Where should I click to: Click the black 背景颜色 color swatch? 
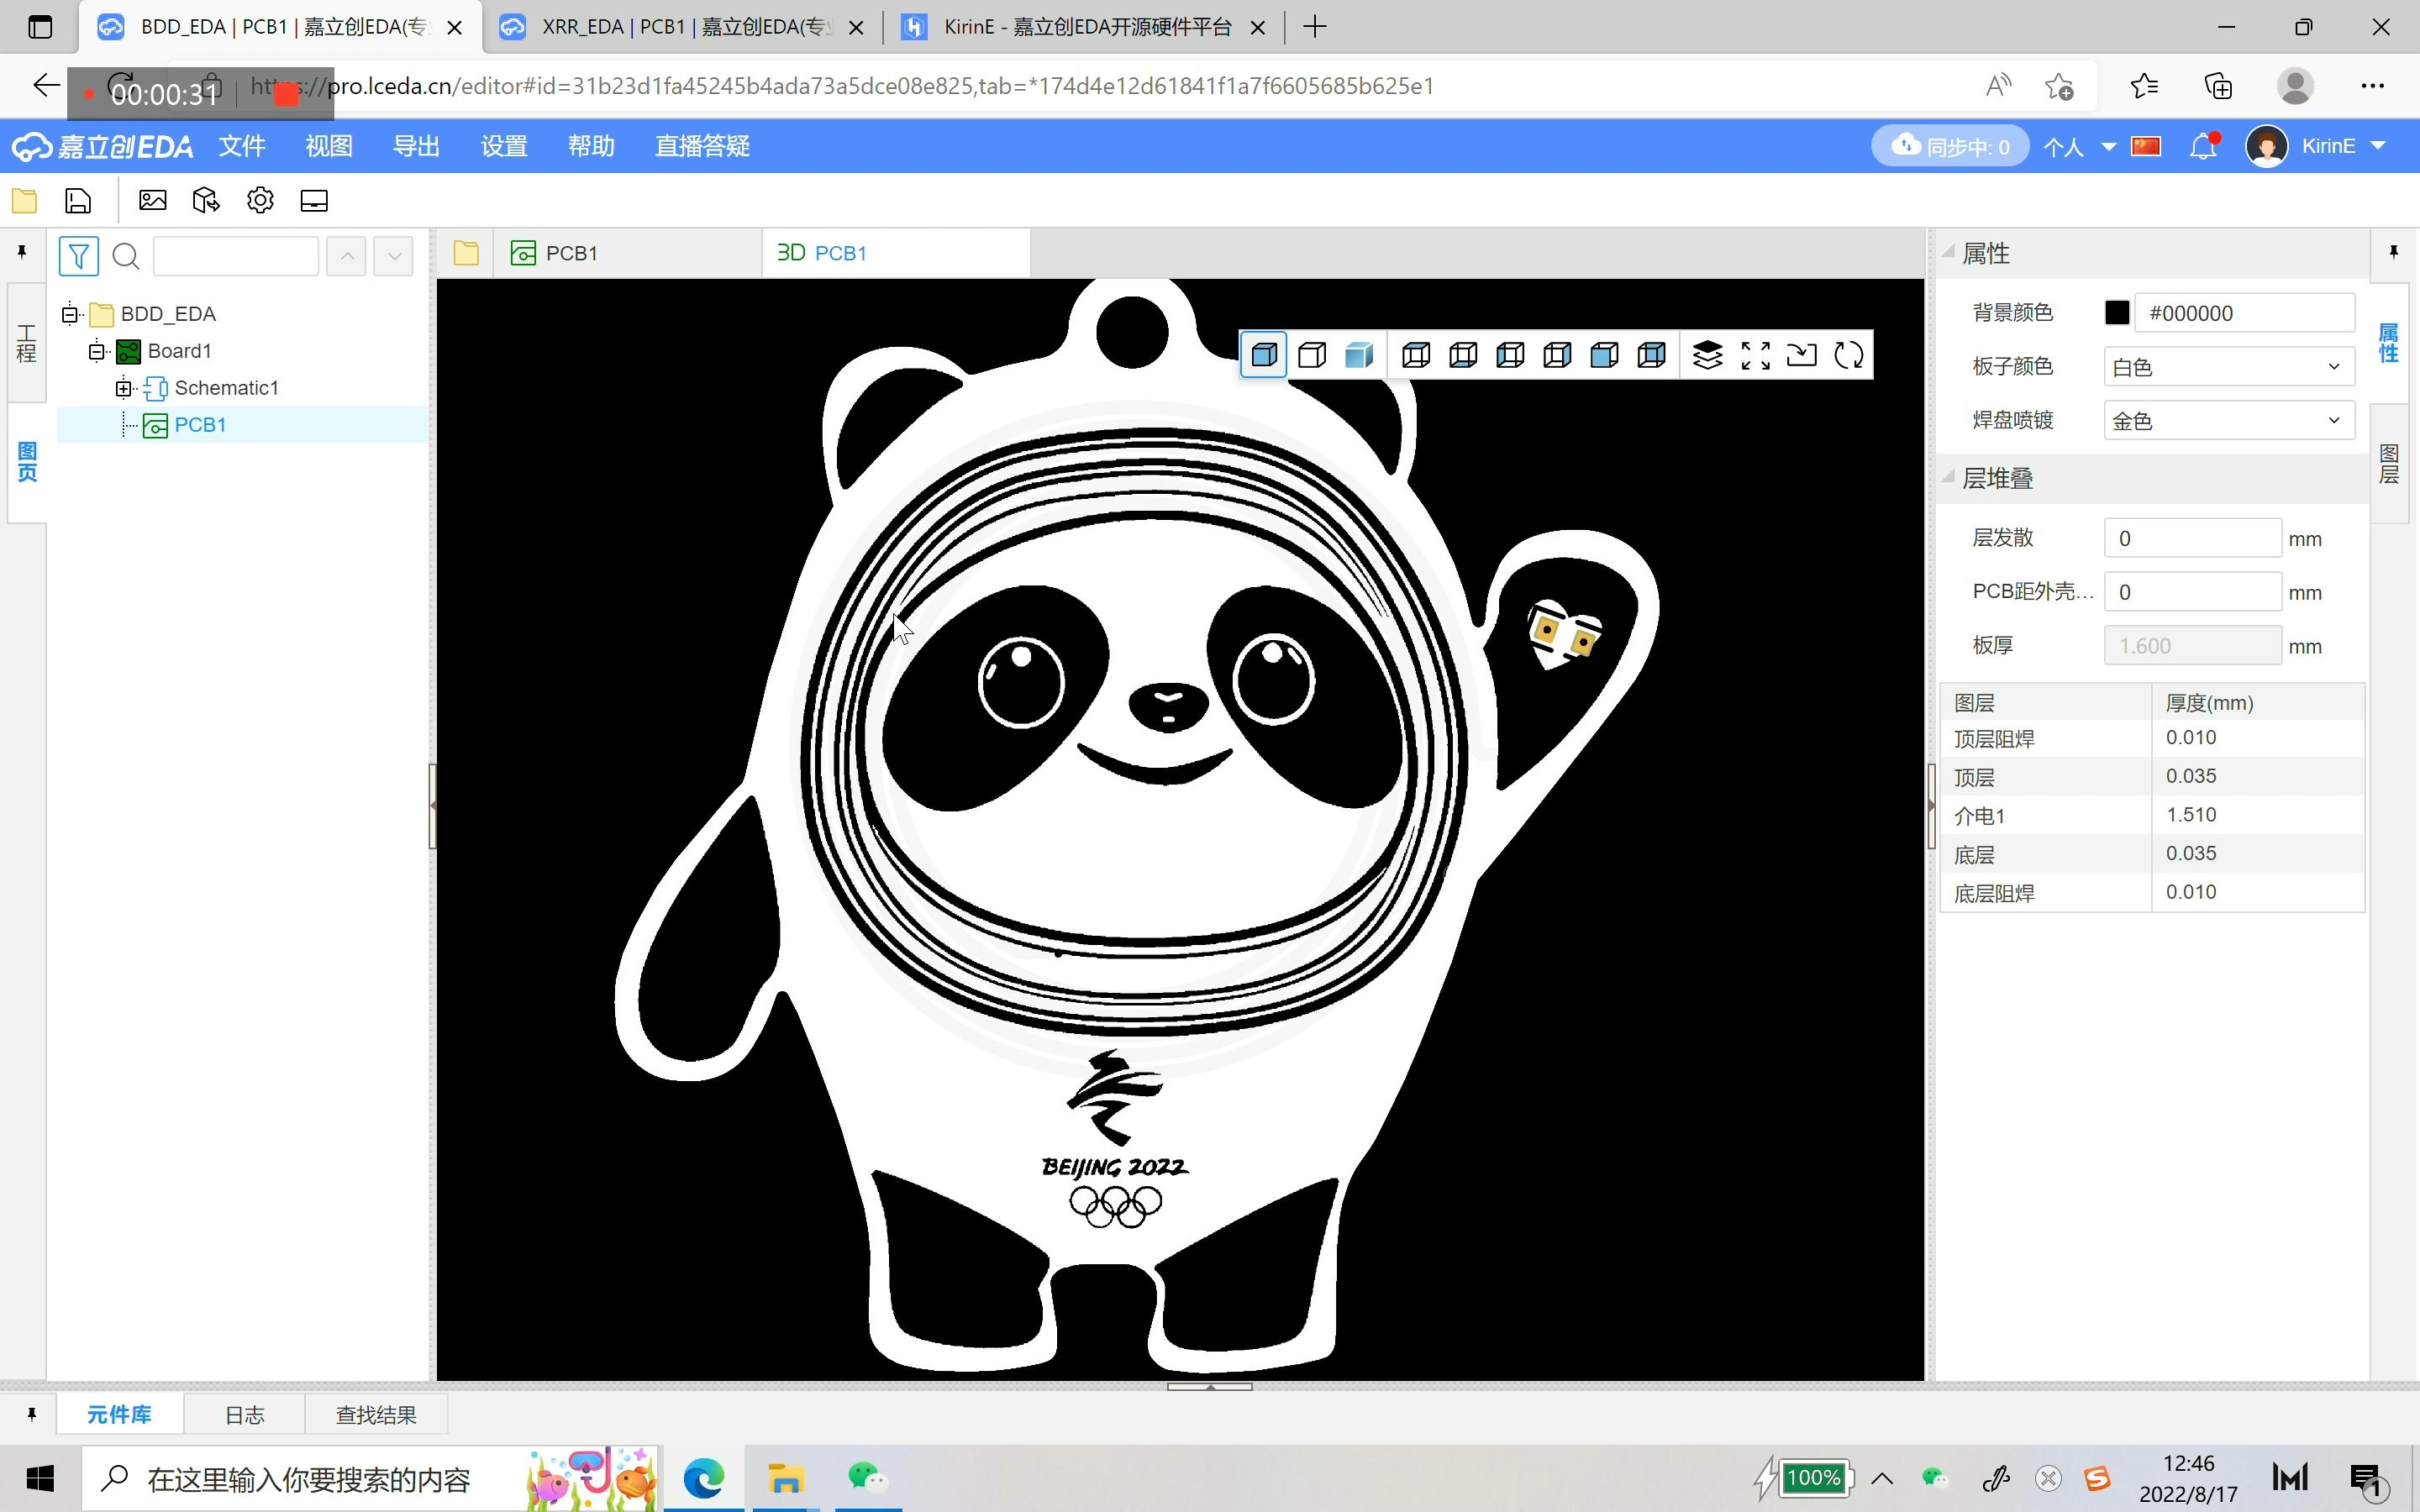[2117, 313]
